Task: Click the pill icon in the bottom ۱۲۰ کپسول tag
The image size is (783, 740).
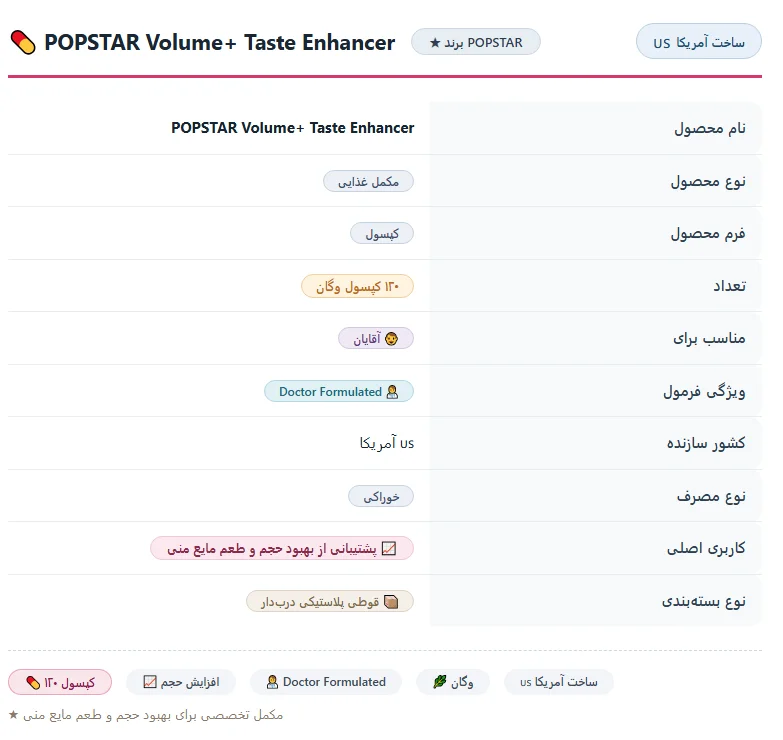Action: pos(33,683)
